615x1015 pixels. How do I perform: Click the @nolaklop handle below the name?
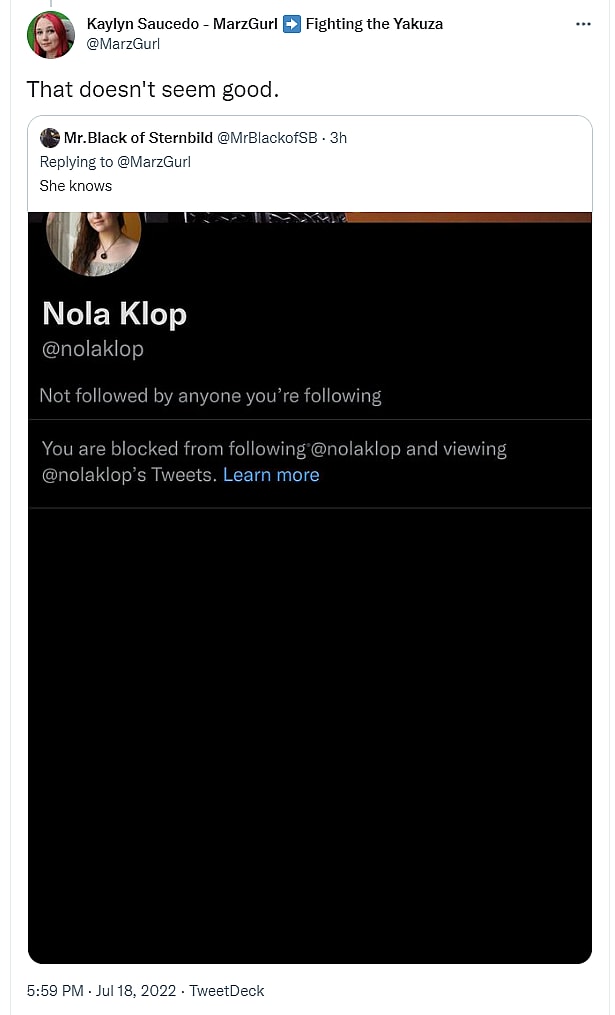(x=93, y=349)
